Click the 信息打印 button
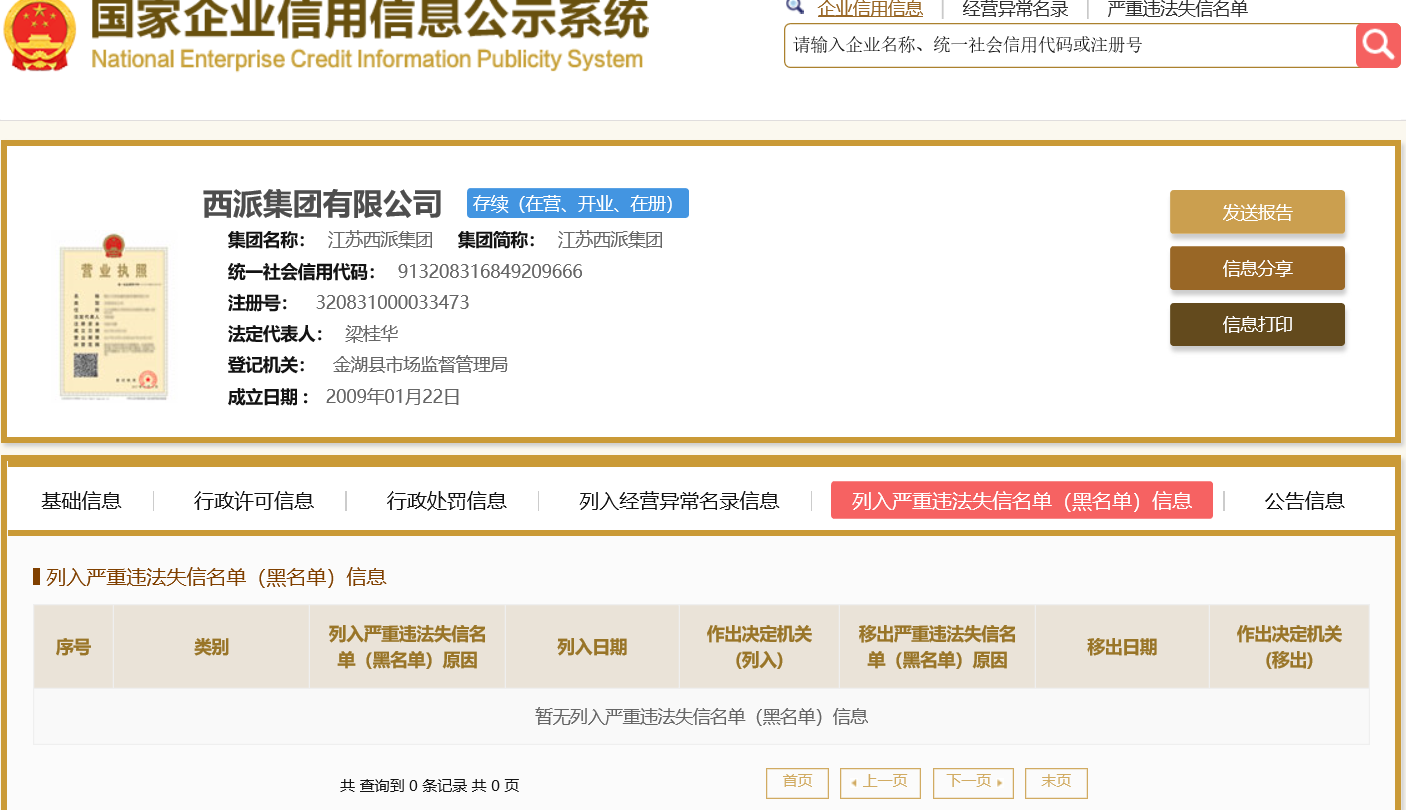 click(x=1257, y=324)
